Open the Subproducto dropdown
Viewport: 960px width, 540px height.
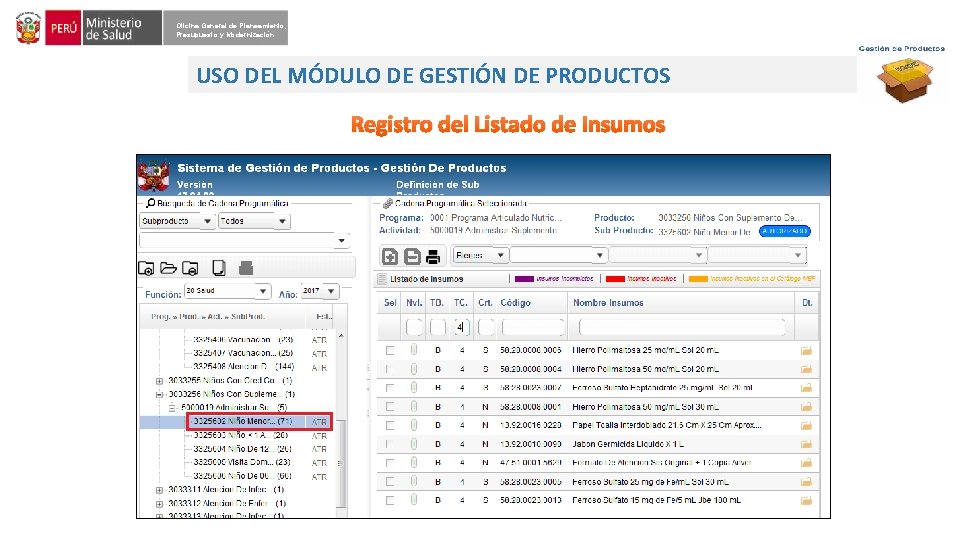click(x=178, y=221)
